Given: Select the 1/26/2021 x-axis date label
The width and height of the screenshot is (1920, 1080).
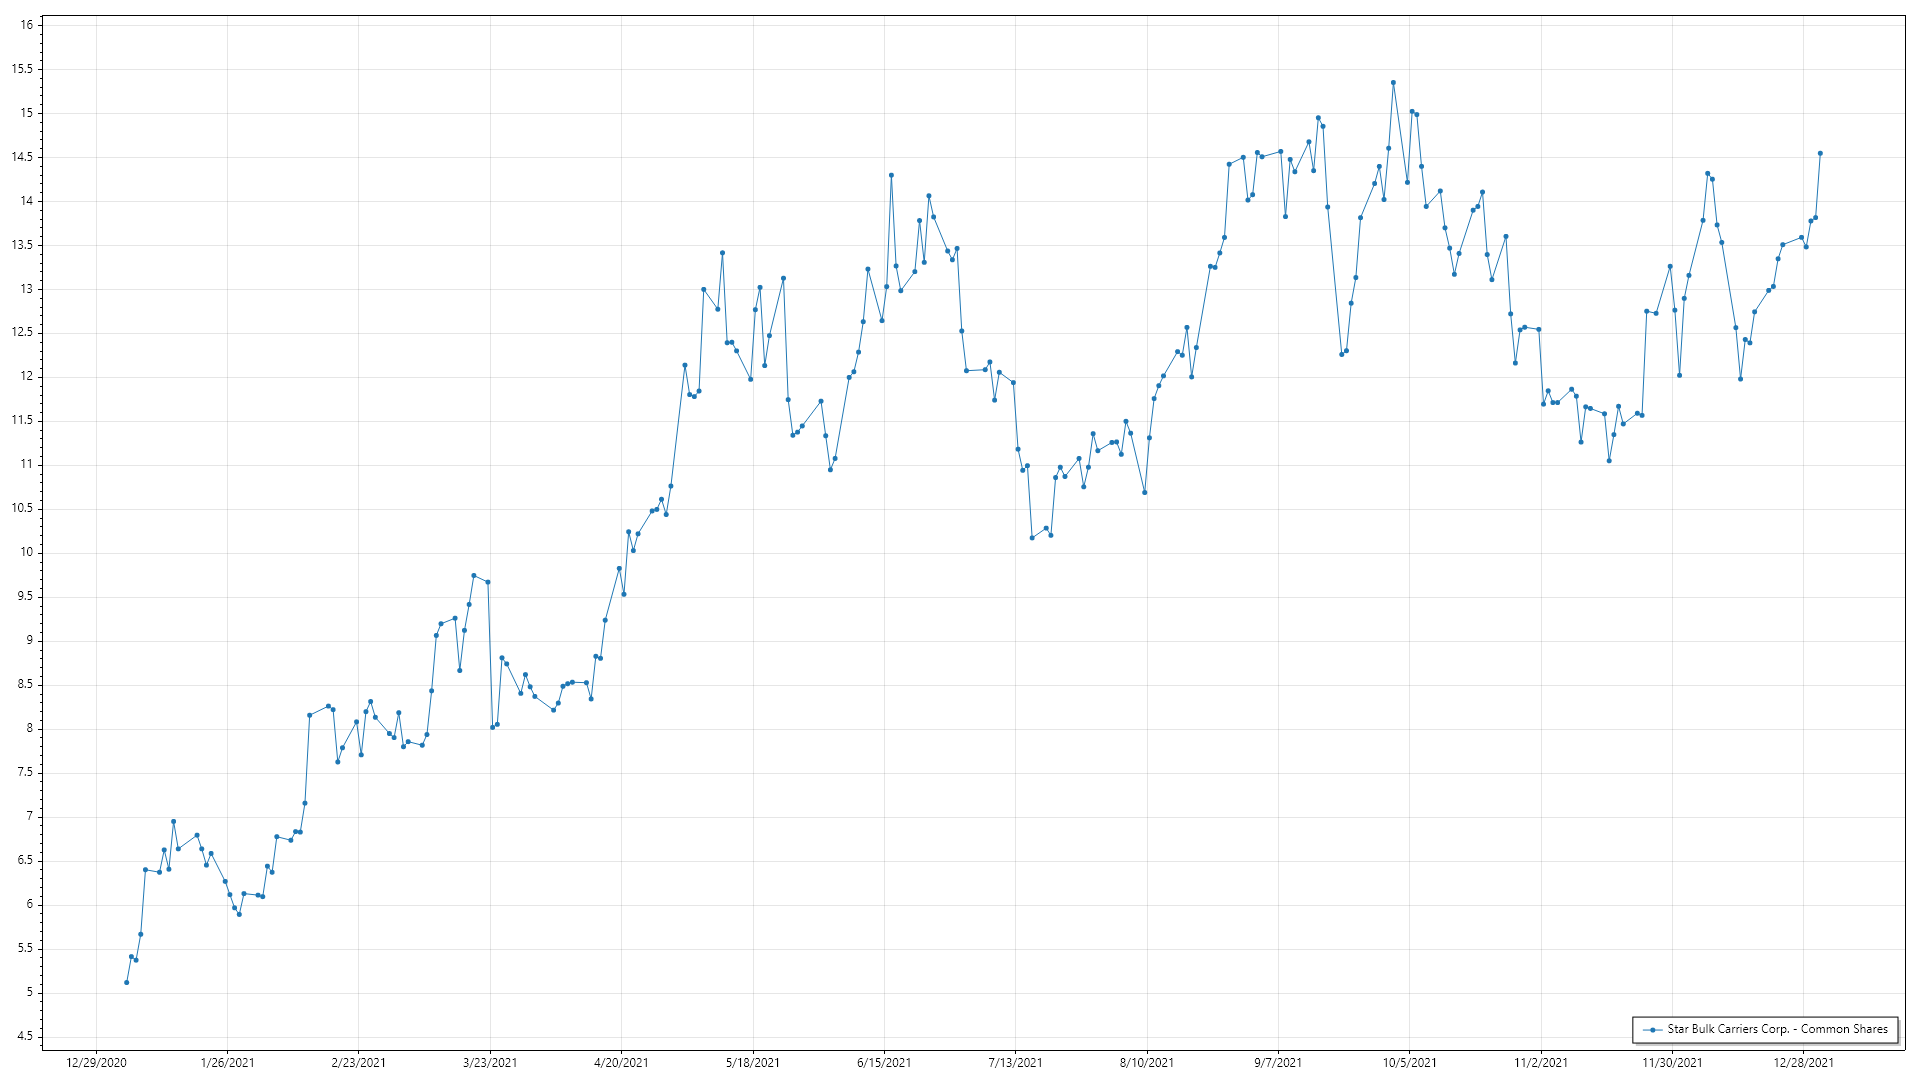Looking at the screenshot, I should [x=227, y=1063].
